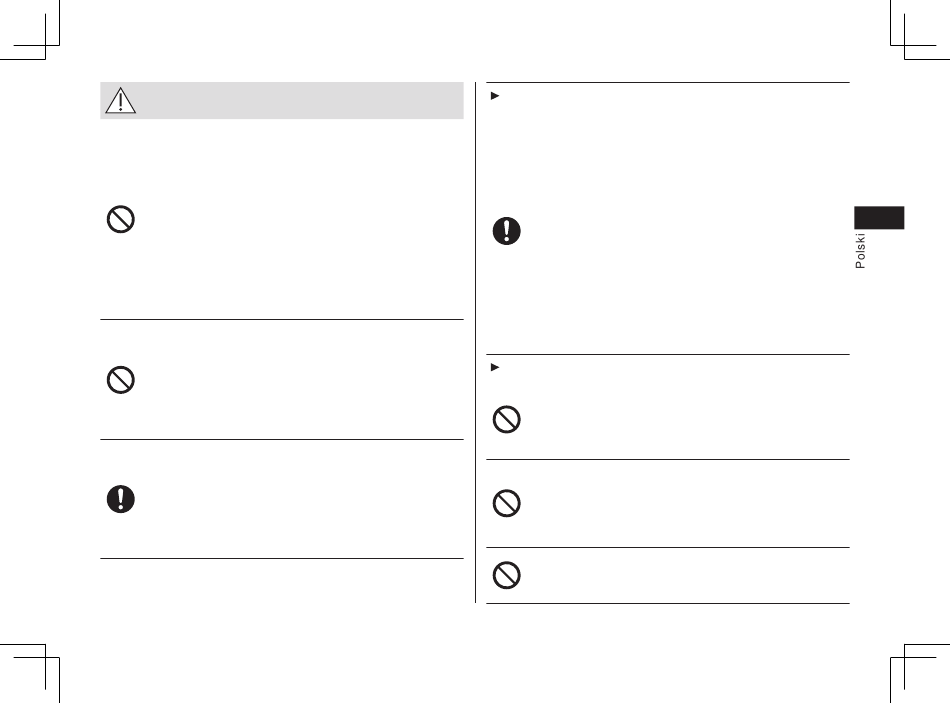Click the vertical divider between the columns
Image resolution: width=950 pixels, height=703 pixels.
(x=476, y=342)
